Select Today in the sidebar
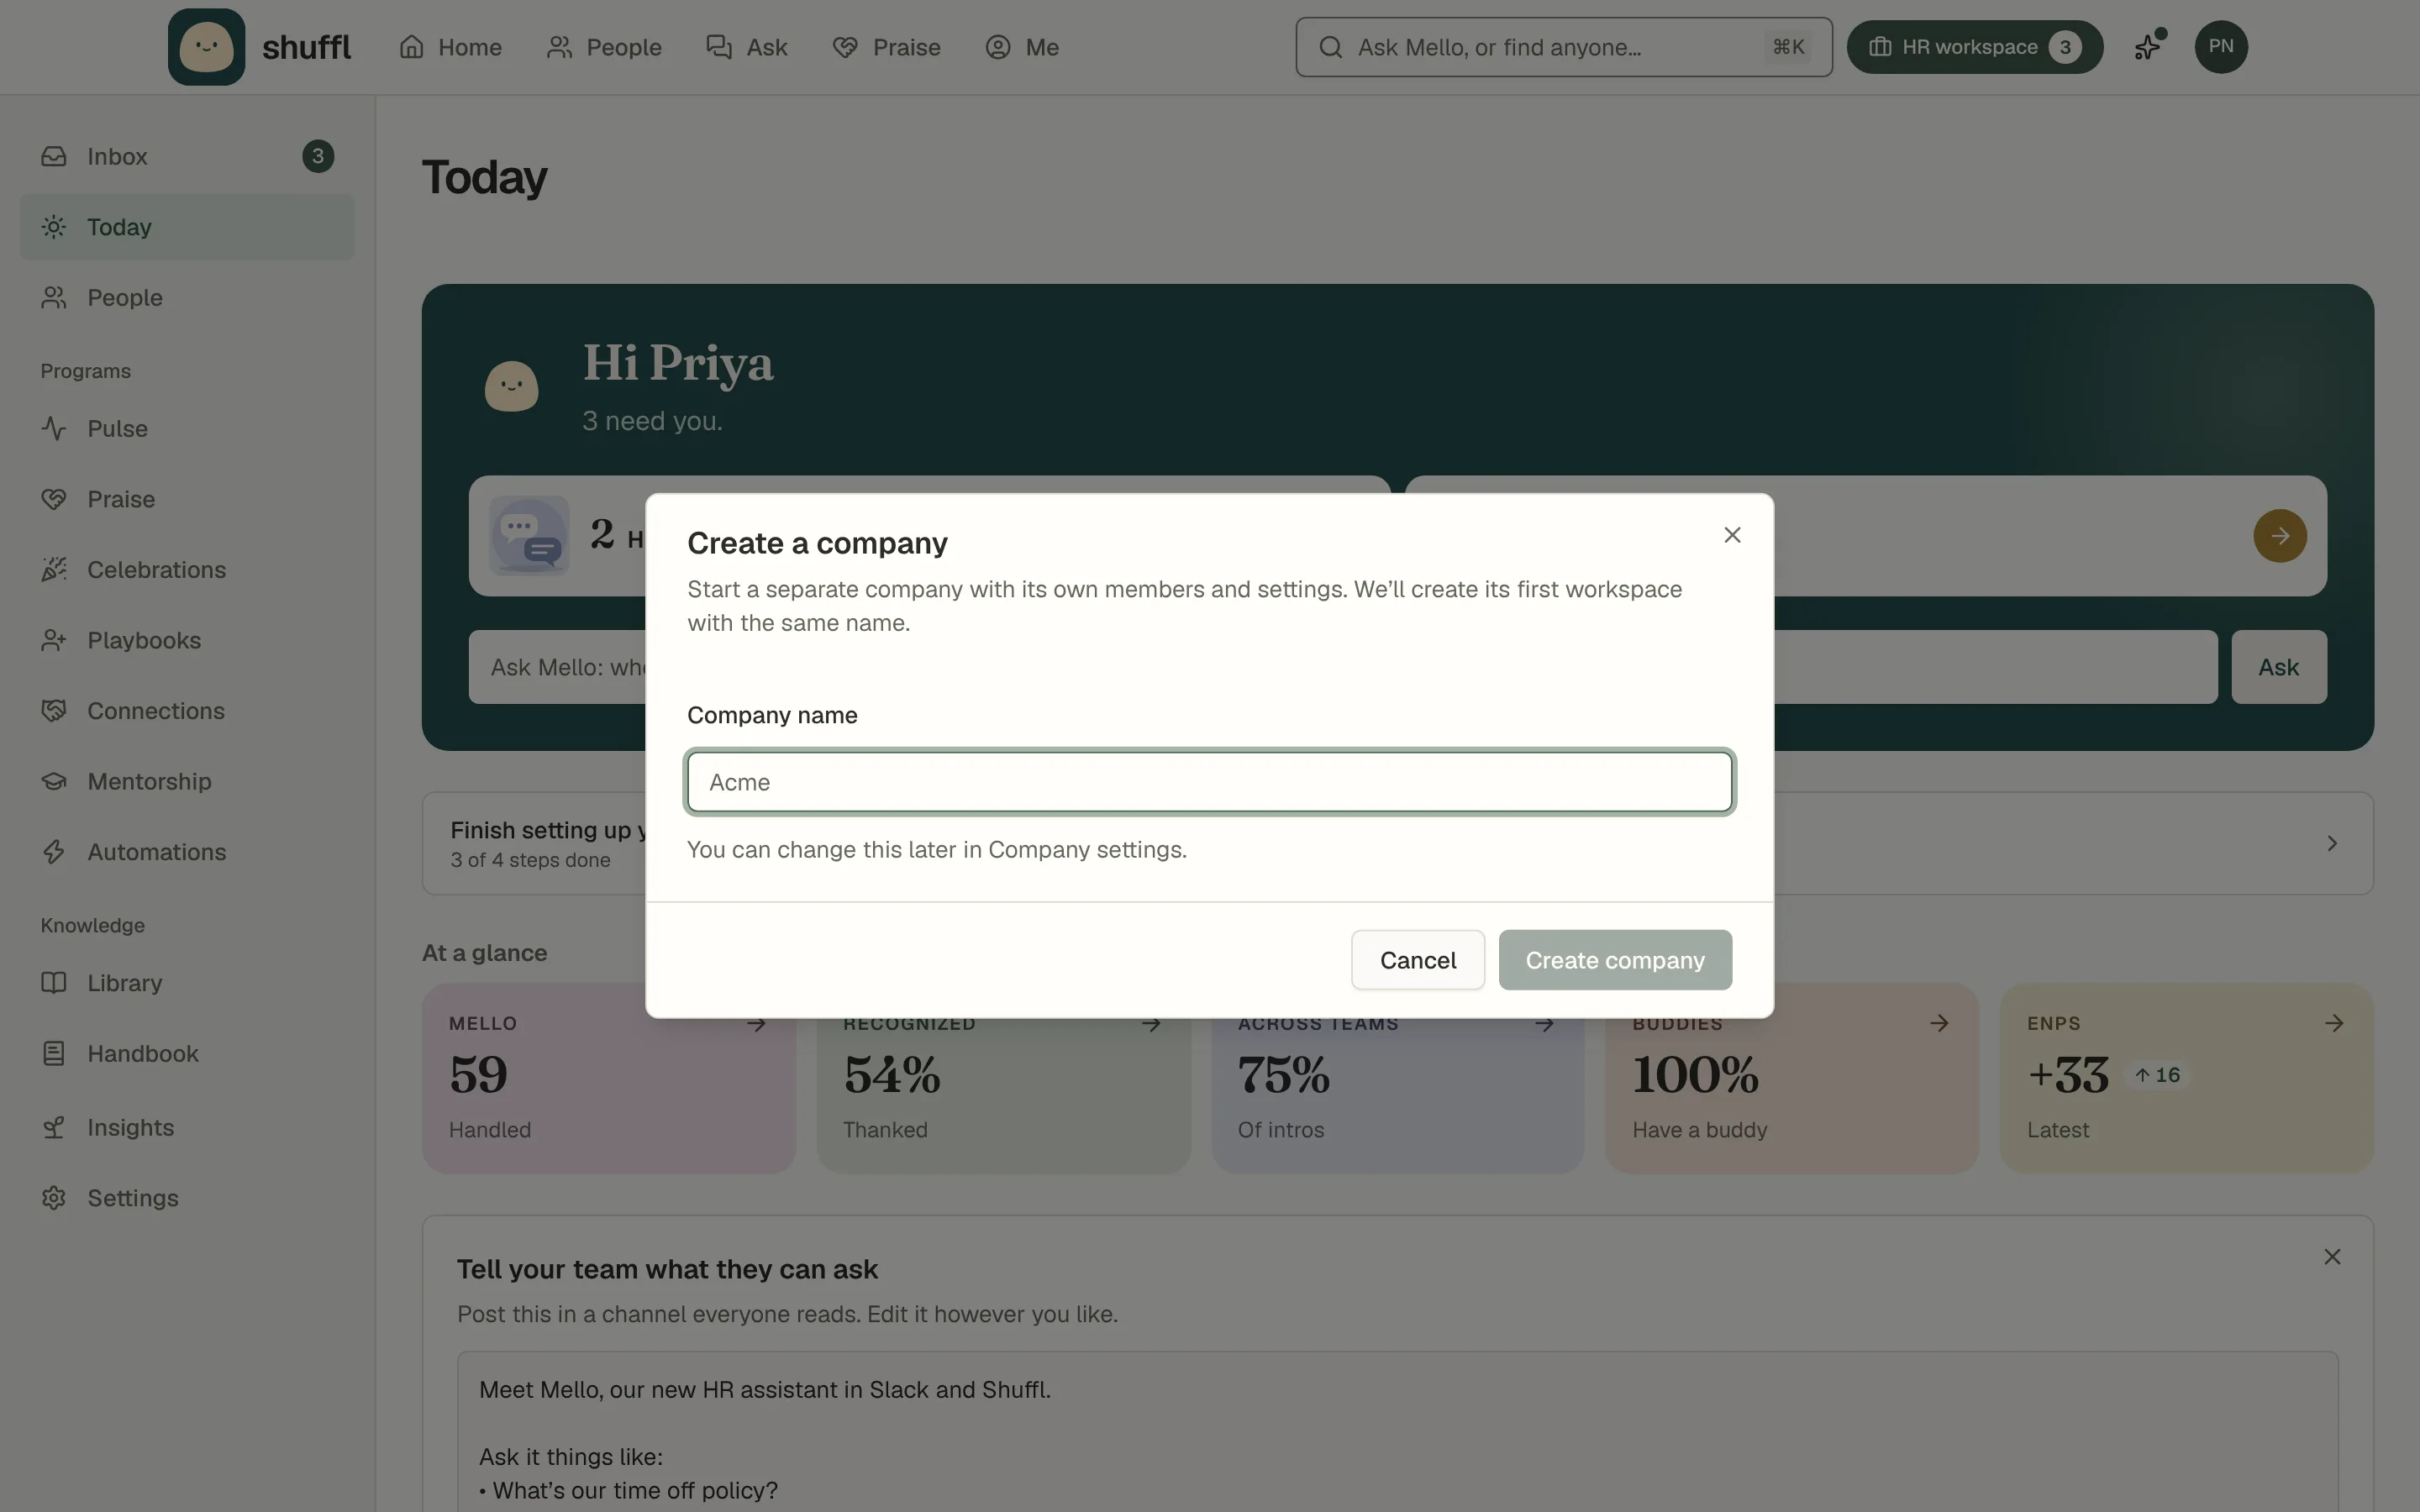The height and width of the screenshot is (1512, 2420). 187,227
